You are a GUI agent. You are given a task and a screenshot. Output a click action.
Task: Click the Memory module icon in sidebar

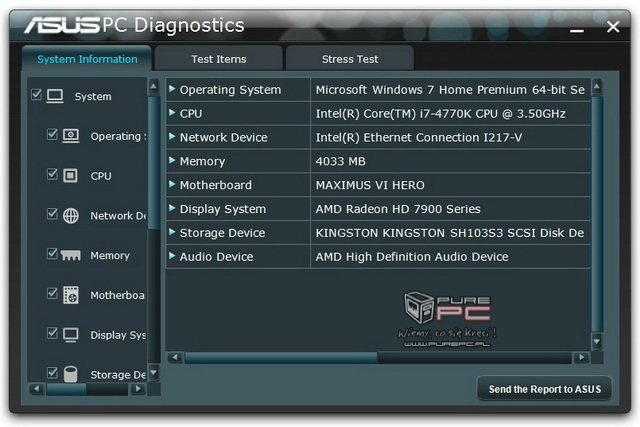point(71,256)
